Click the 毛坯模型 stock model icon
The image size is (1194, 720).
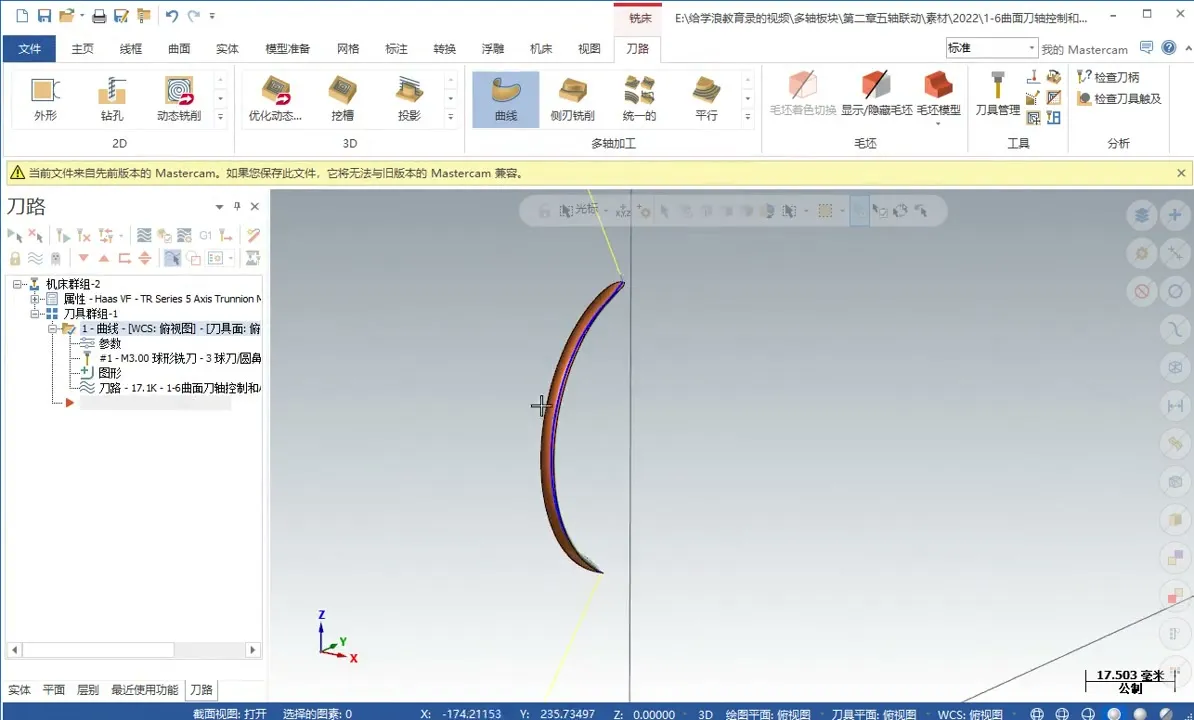point(936,97)
